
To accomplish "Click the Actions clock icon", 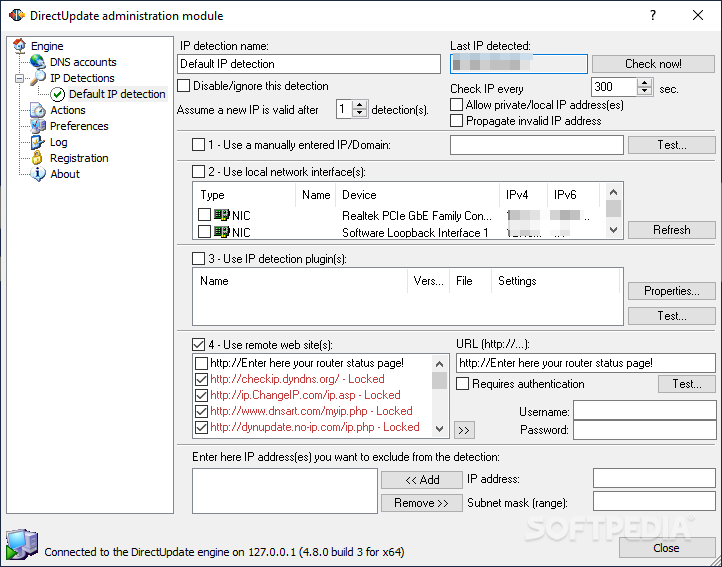I will [38, 110].
